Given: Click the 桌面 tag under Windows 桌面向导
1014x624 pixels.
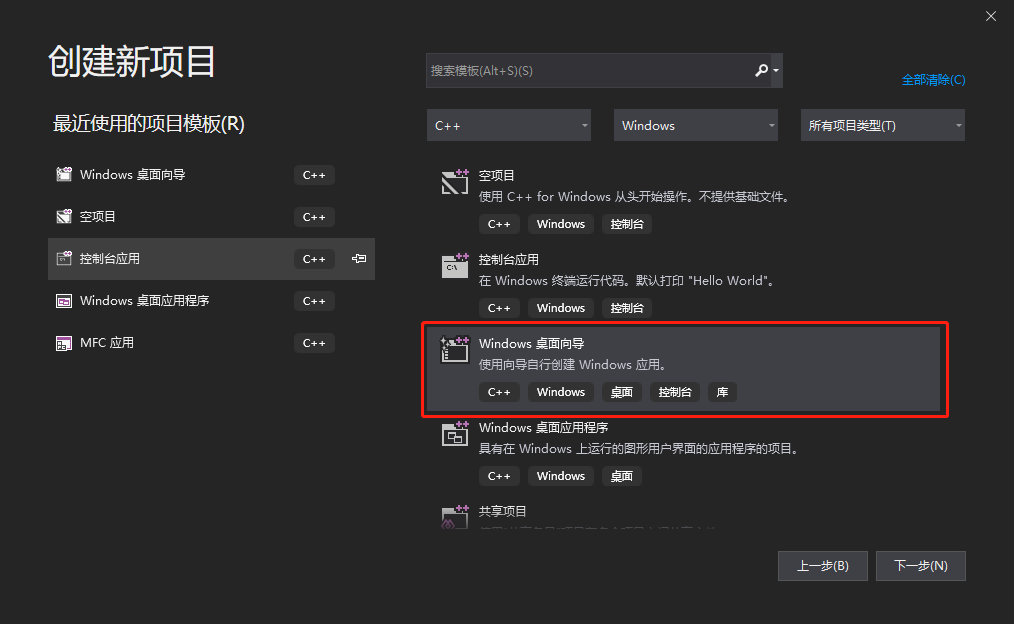Looking at the screenshot, I should (x=621, y=392).
